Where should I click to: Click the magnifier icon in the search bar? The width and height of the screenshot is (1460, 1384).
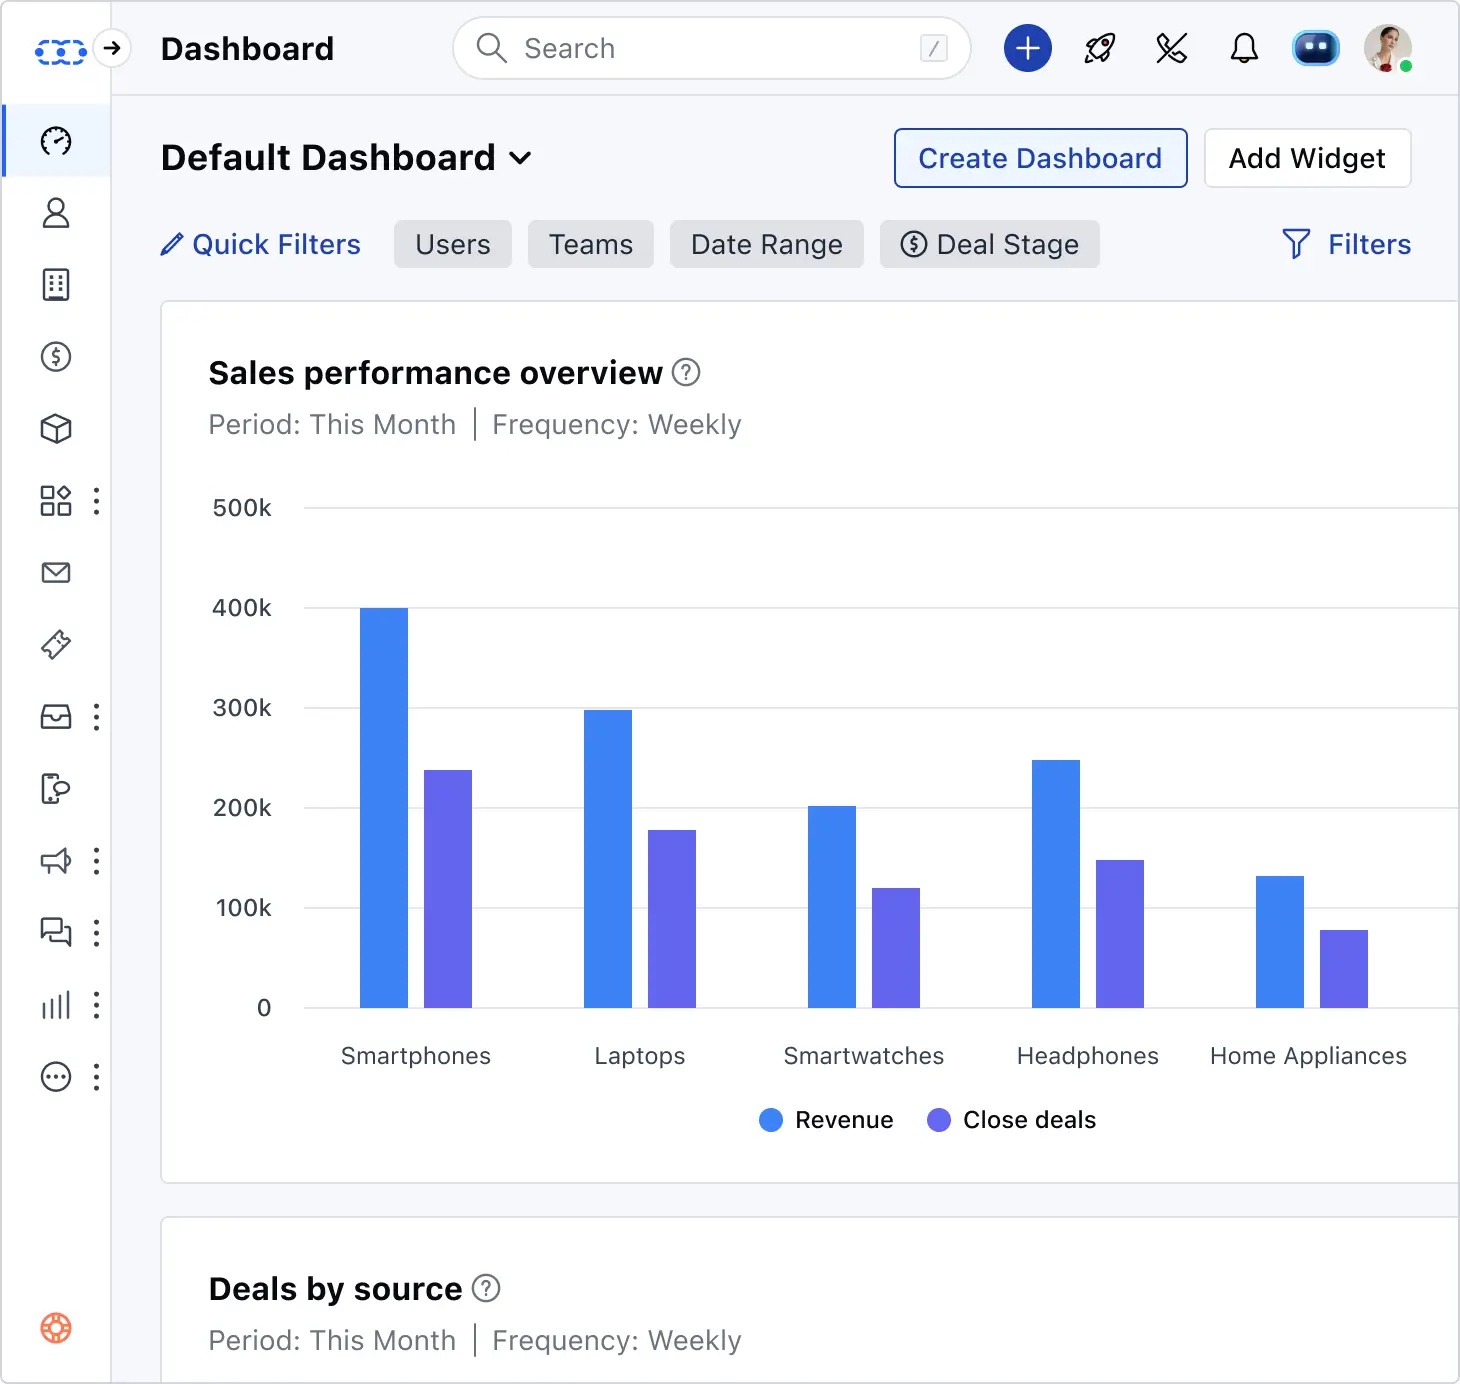[491, 48]
